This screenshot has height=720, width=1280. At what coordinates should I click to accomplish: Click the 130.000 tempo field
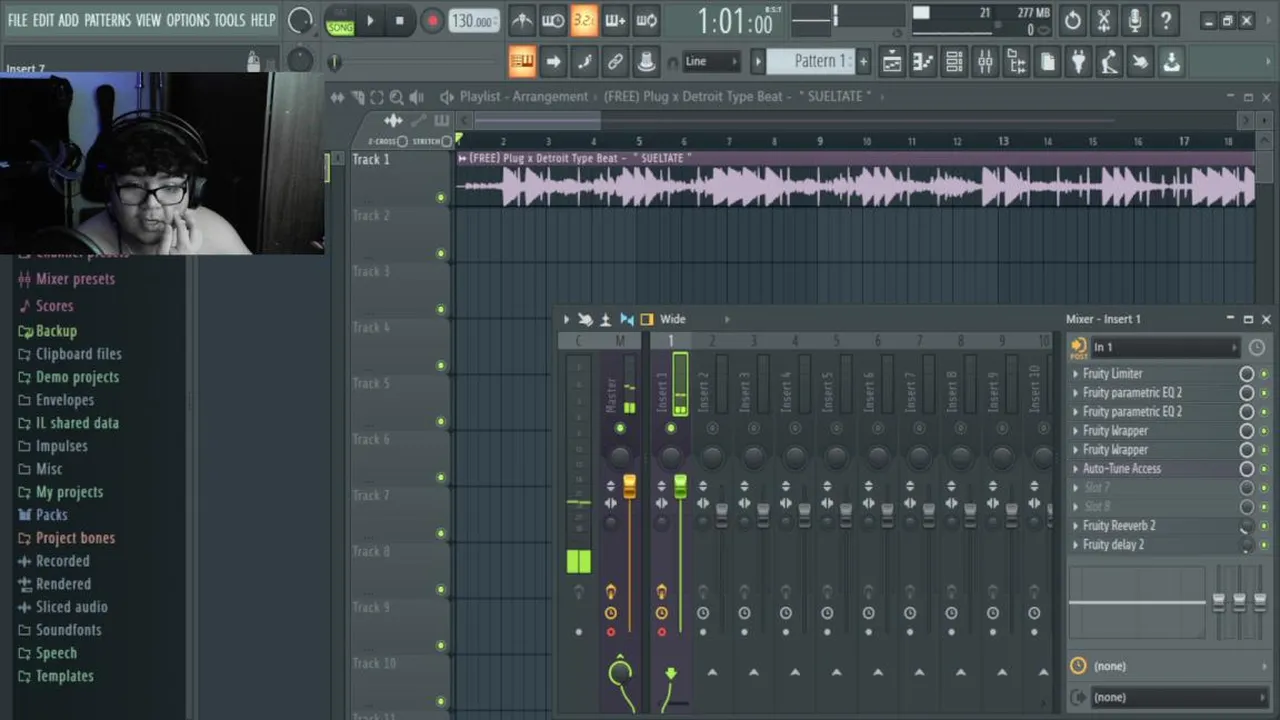click(x=473, y=21)
